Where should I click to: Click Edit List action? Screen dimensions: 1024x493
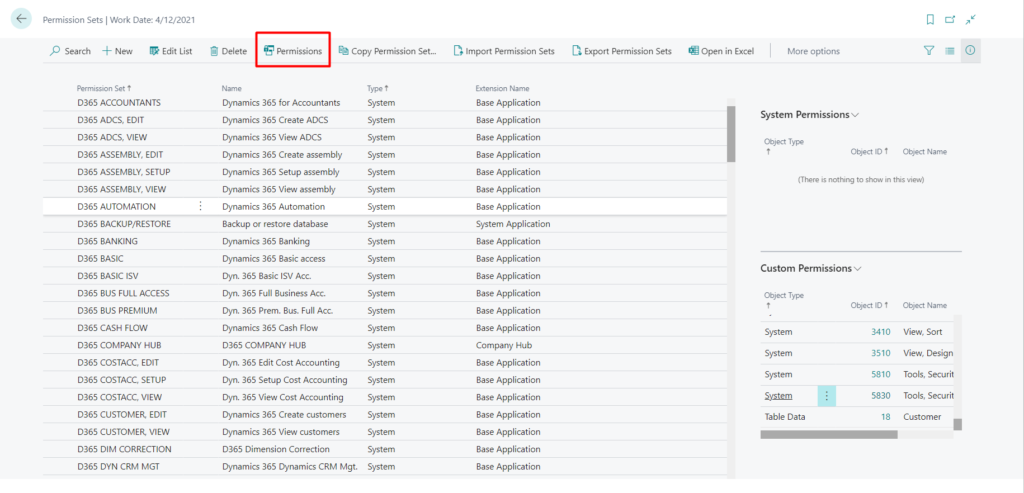(170, 51)
